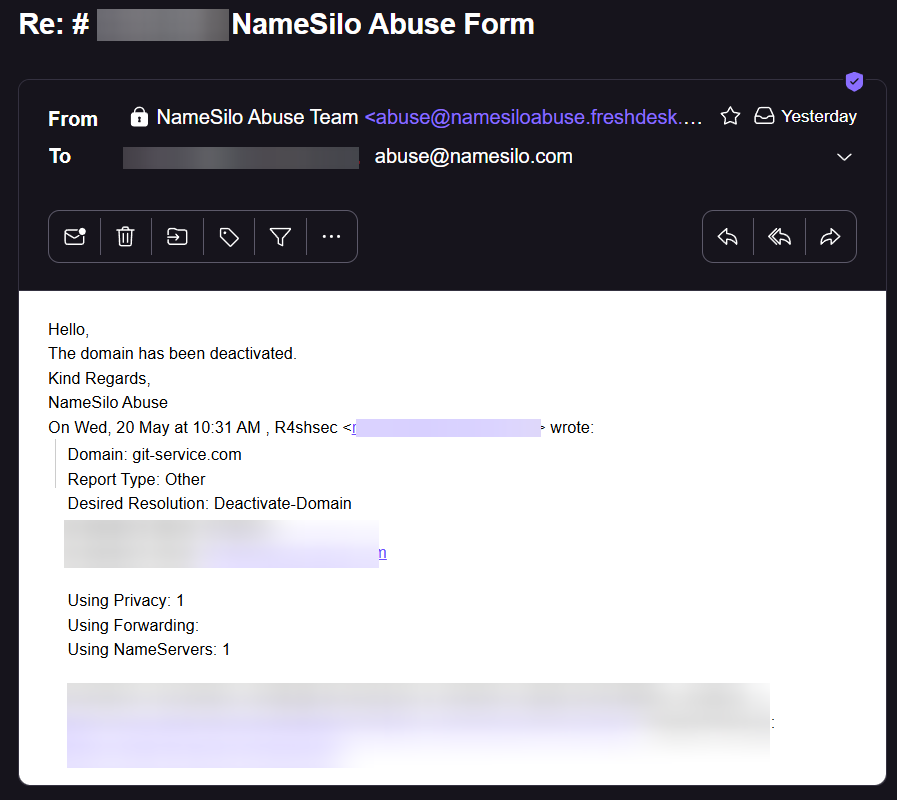Click recipient abuse@namesilo.com
The width and height of the screenshot is (897, 800).
tap(473, 156)
